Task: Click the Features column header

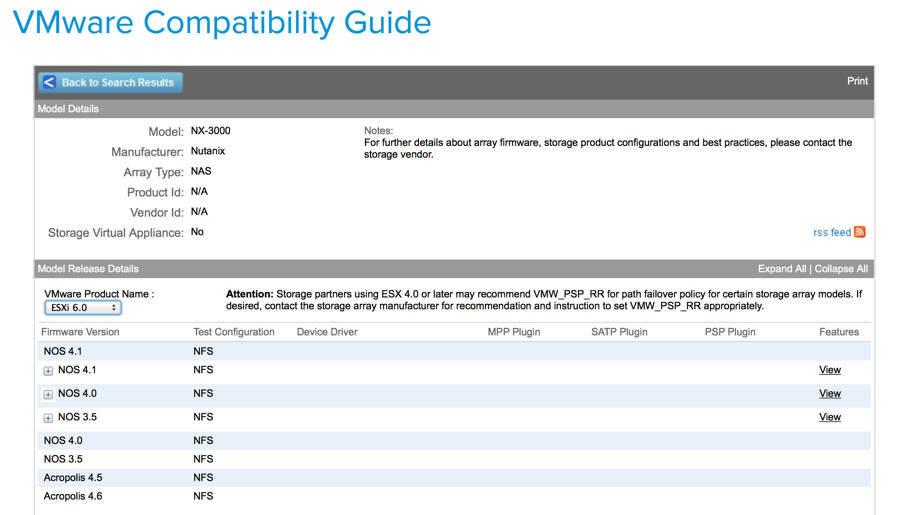Action: (x=839, y=332)
